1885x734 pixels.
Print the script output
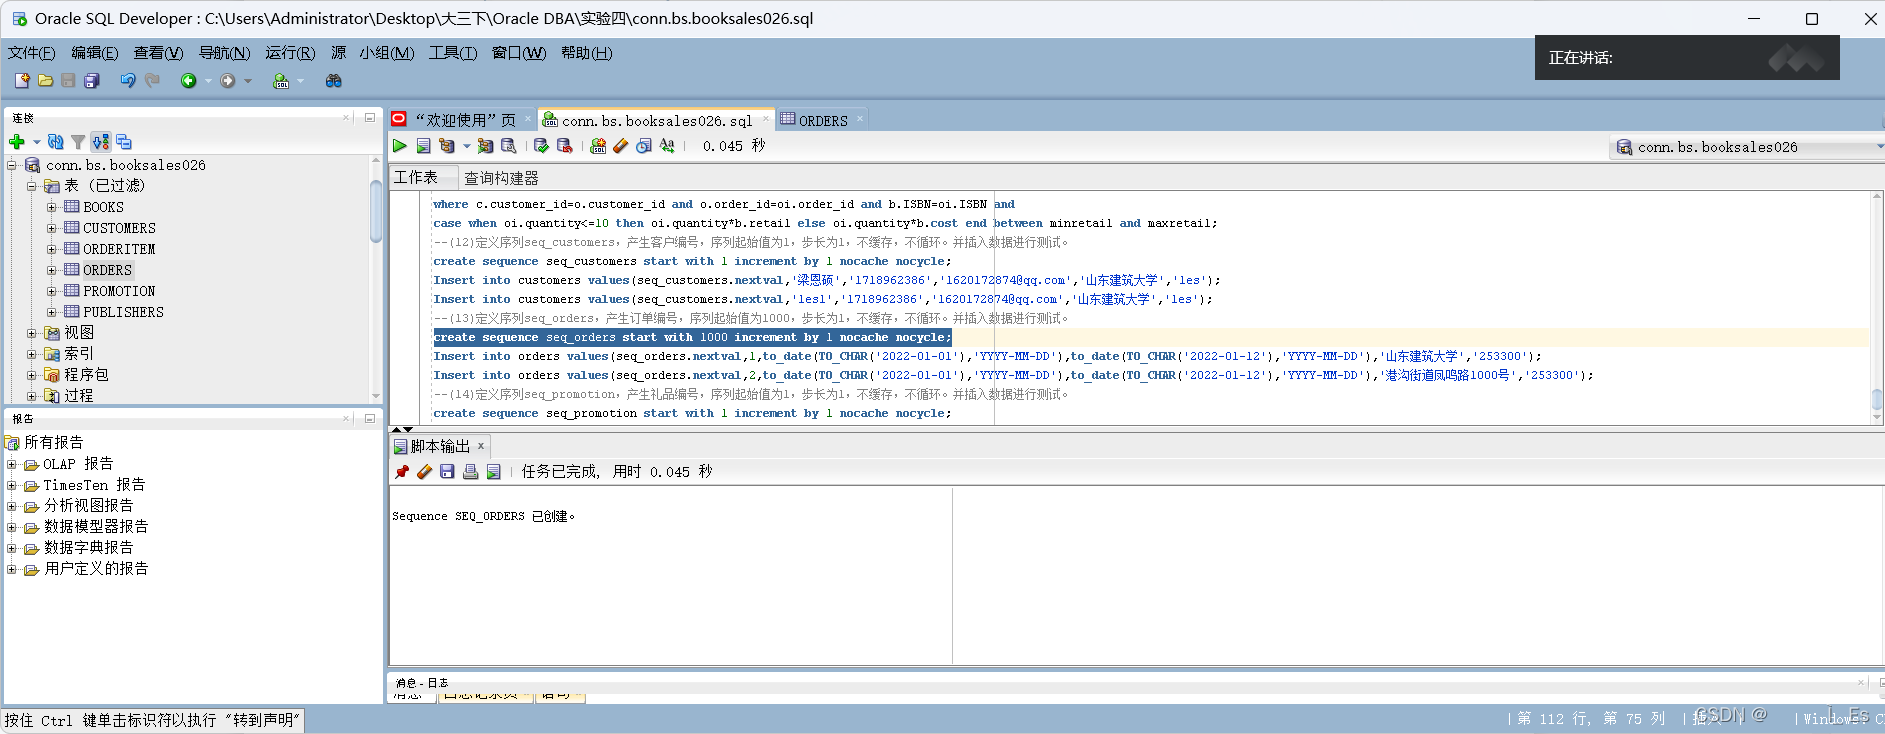tap(470, 472)
